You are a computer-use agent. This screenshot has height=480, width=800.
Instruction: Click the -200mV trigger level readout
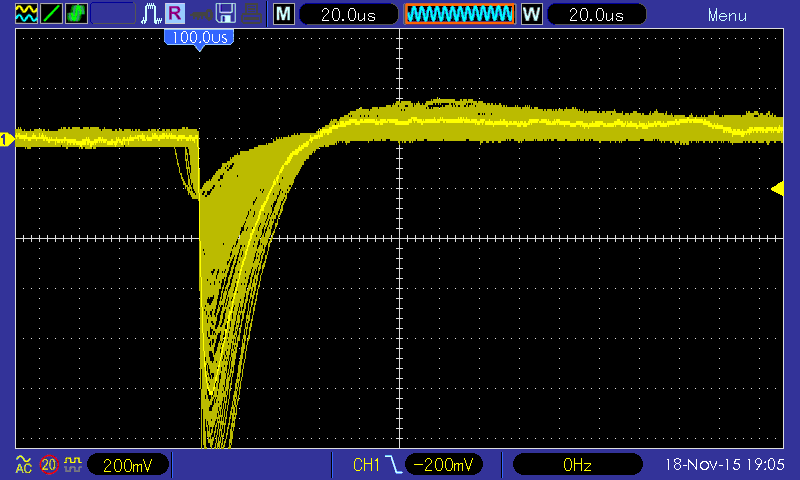point(443,465)
